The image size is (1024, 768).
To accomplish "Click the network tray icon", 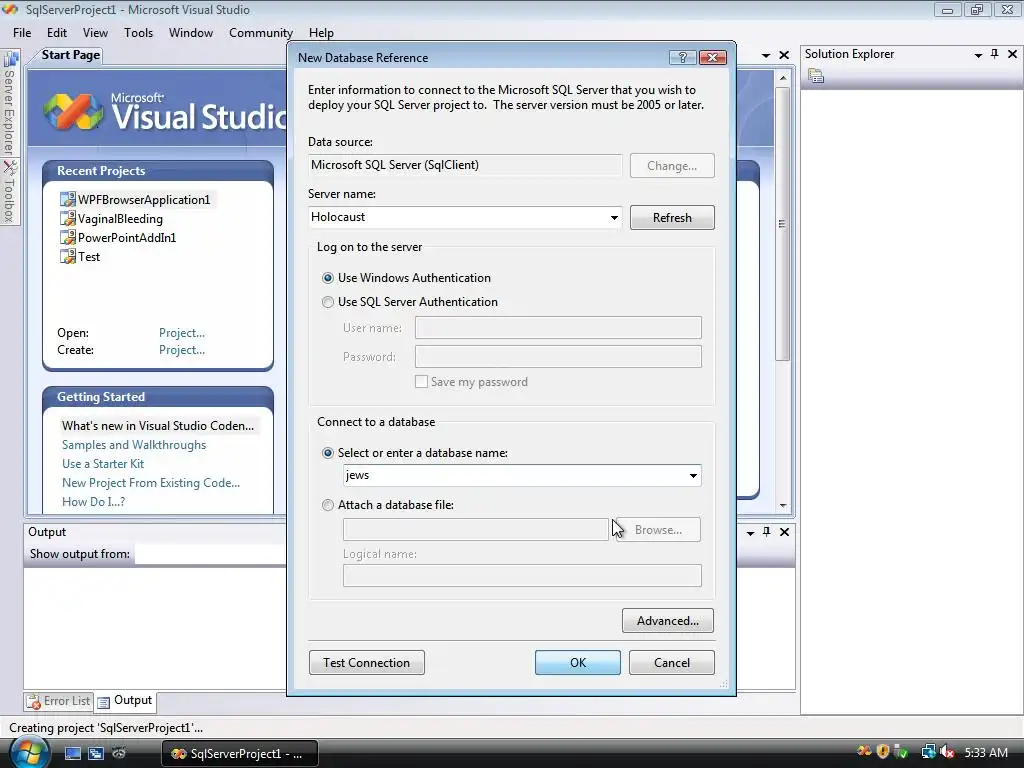I will (x=928, y=752).
